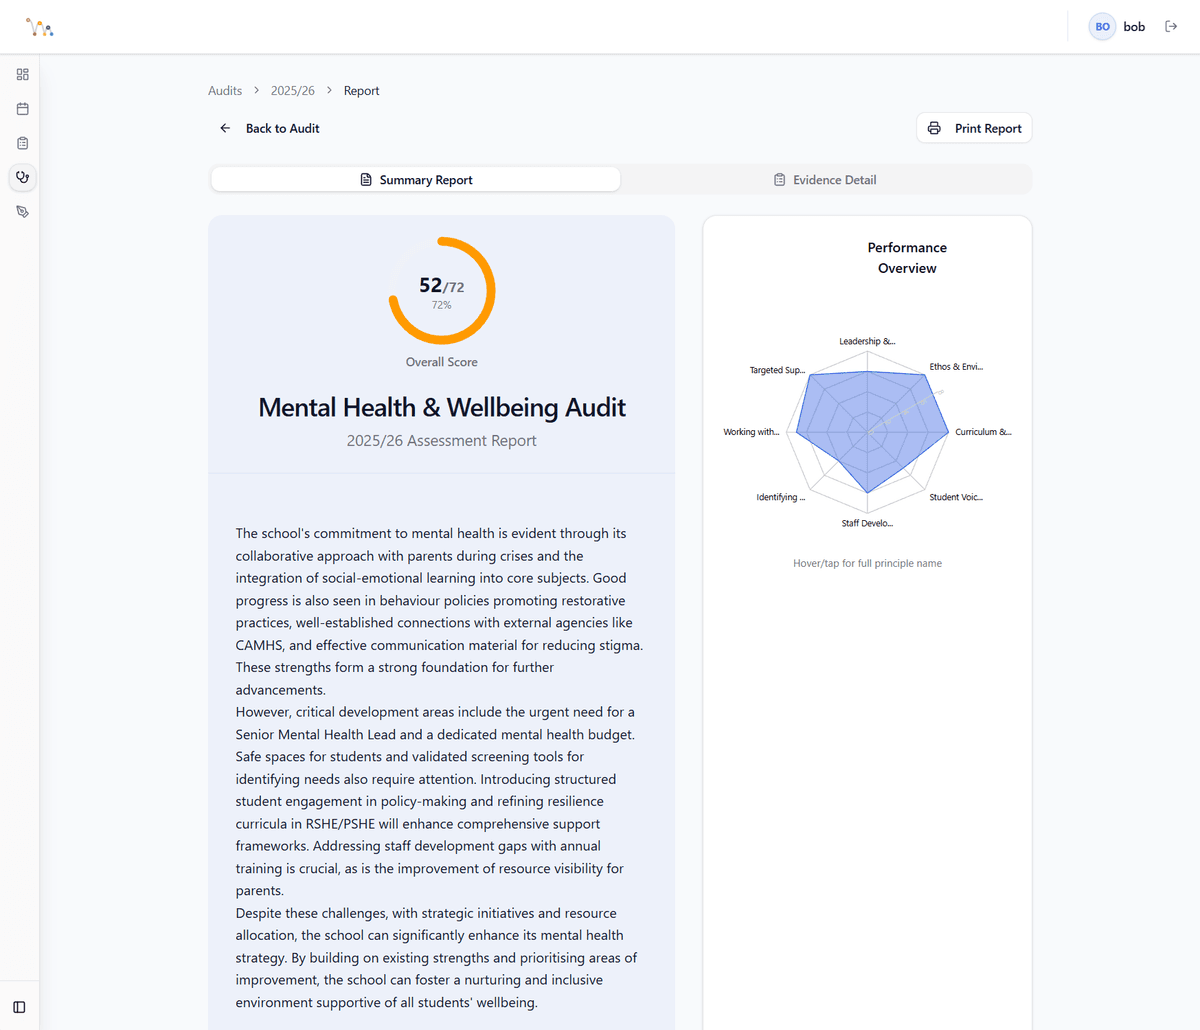Click the Overall Score progress ring
Image resolution: width=1200 pixels, height=1030 pixels.
441,290
